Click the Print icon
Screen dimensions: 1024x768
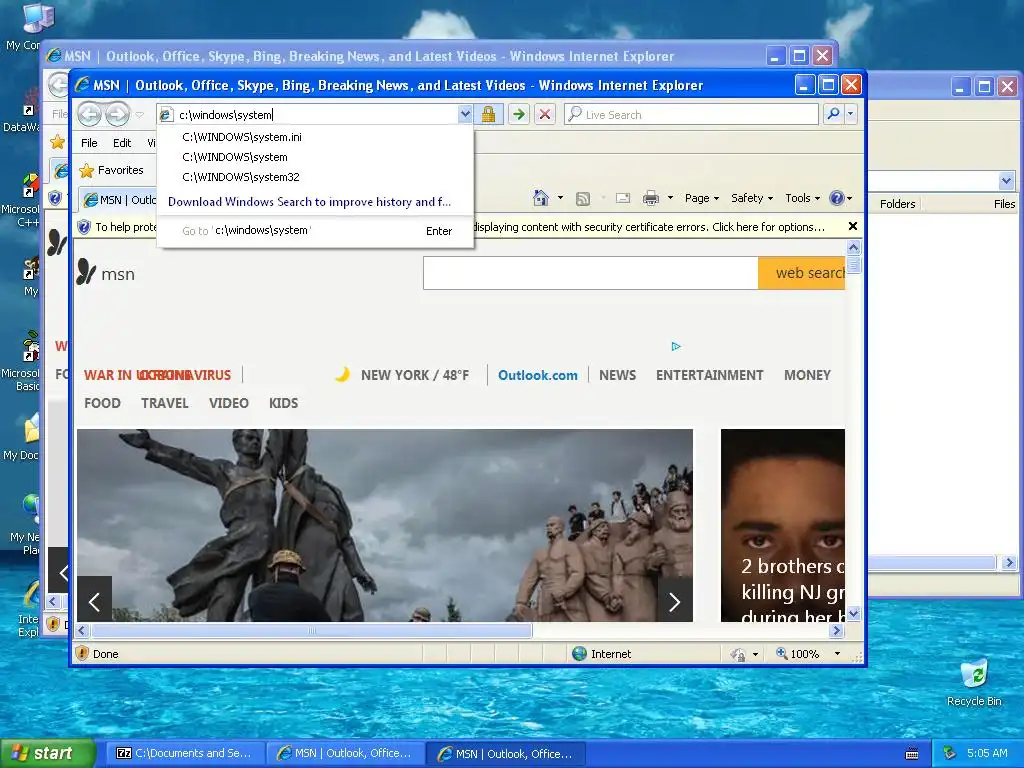pyautogui.click(x=650, y=198)
